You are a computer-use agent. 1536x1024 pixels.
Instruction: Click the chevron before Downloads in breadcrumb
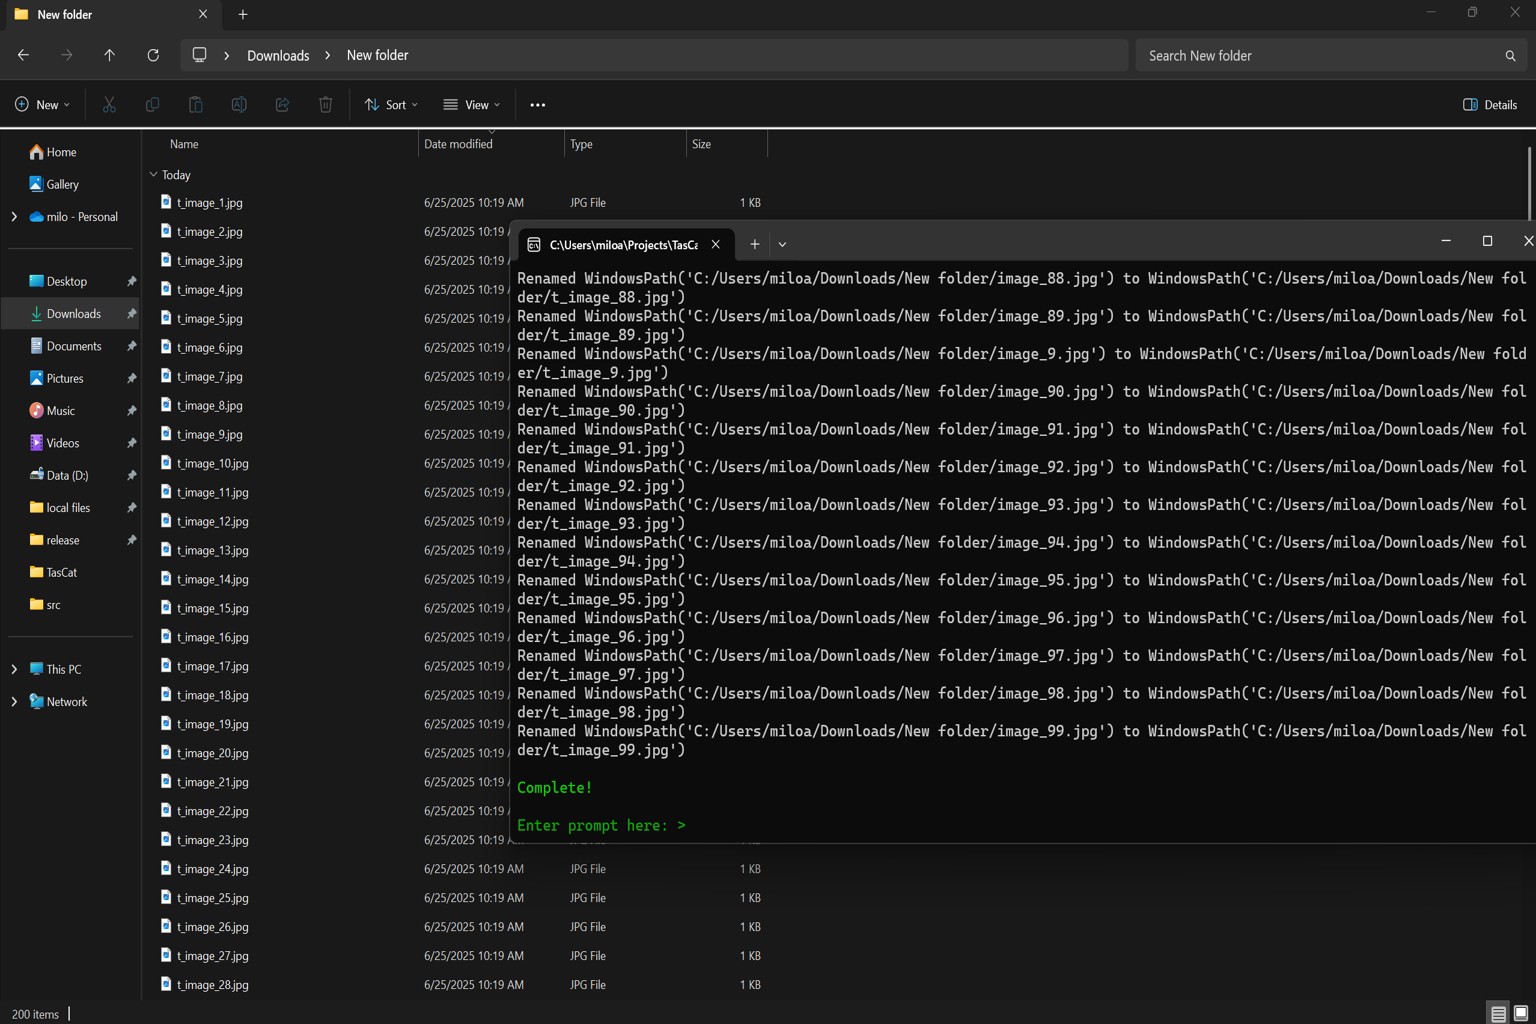tap(227, 55)
